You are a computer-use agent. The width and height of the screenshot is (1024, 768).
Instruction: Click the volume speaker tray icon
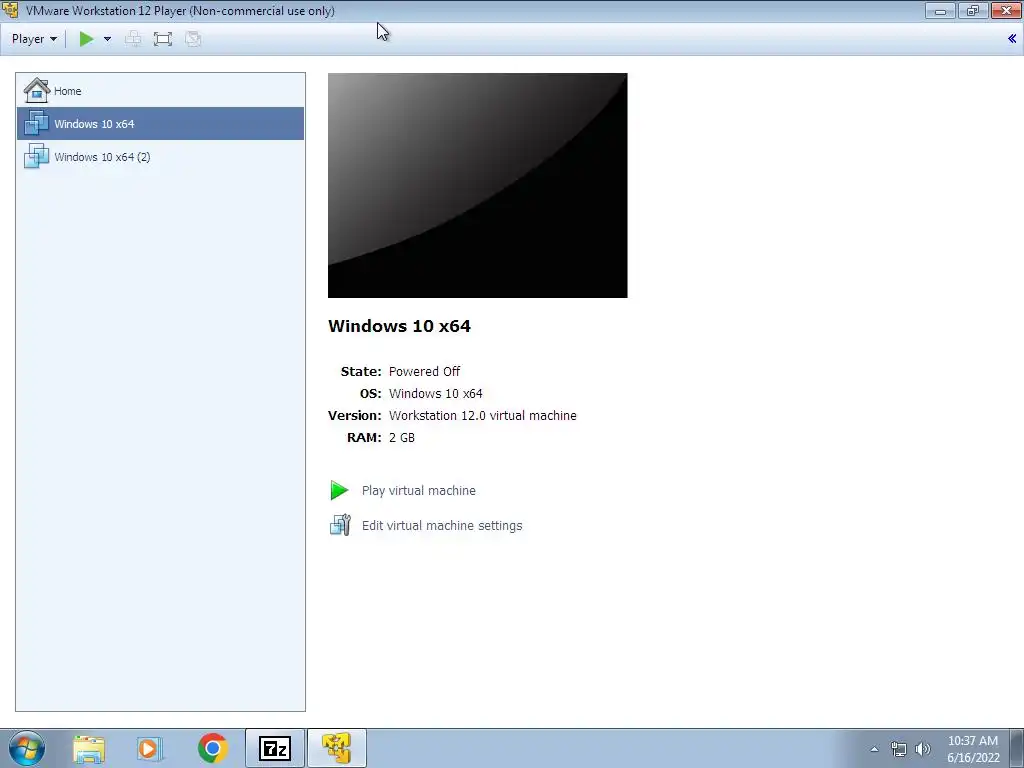pos(923,749)
